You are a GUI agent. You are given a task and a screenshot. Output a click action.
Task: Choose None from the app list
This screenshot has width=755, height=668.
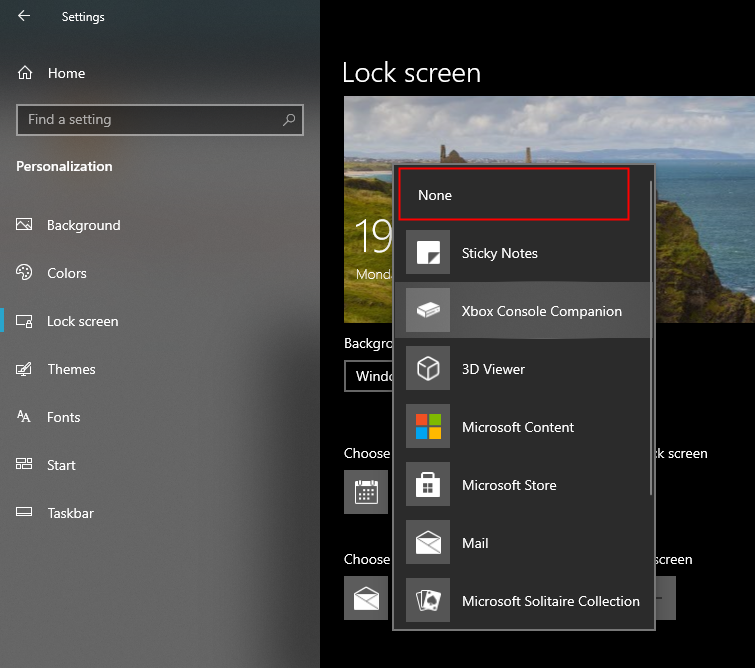514,195
